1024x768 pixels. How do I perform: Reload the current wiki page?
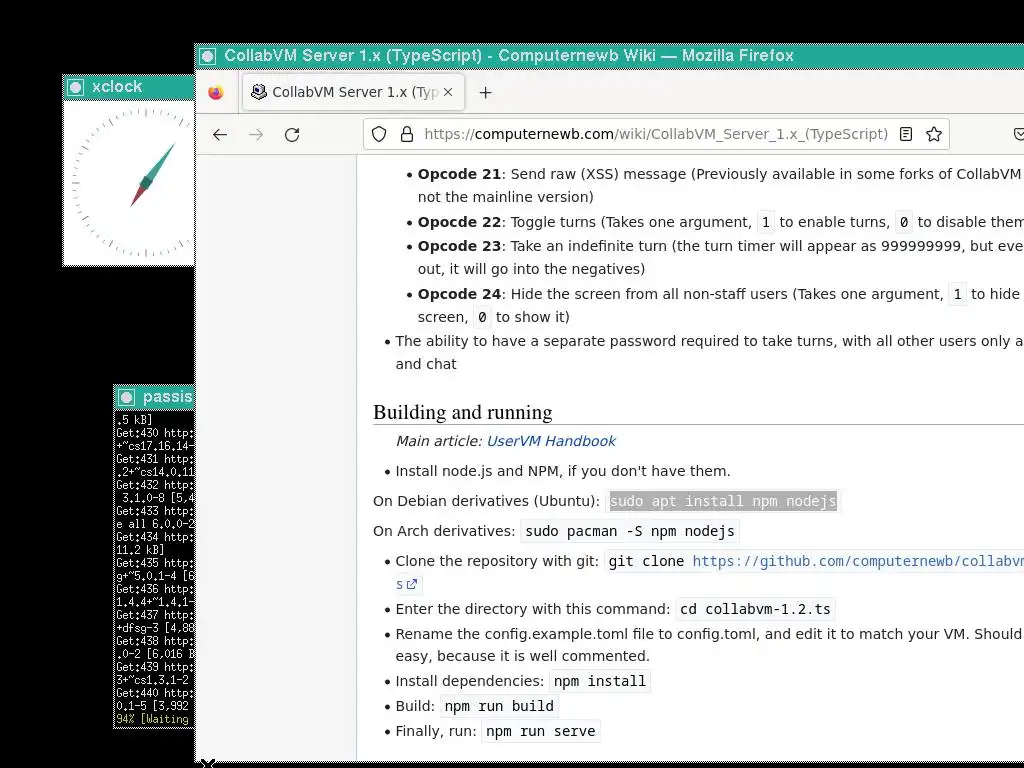[292, 135]
